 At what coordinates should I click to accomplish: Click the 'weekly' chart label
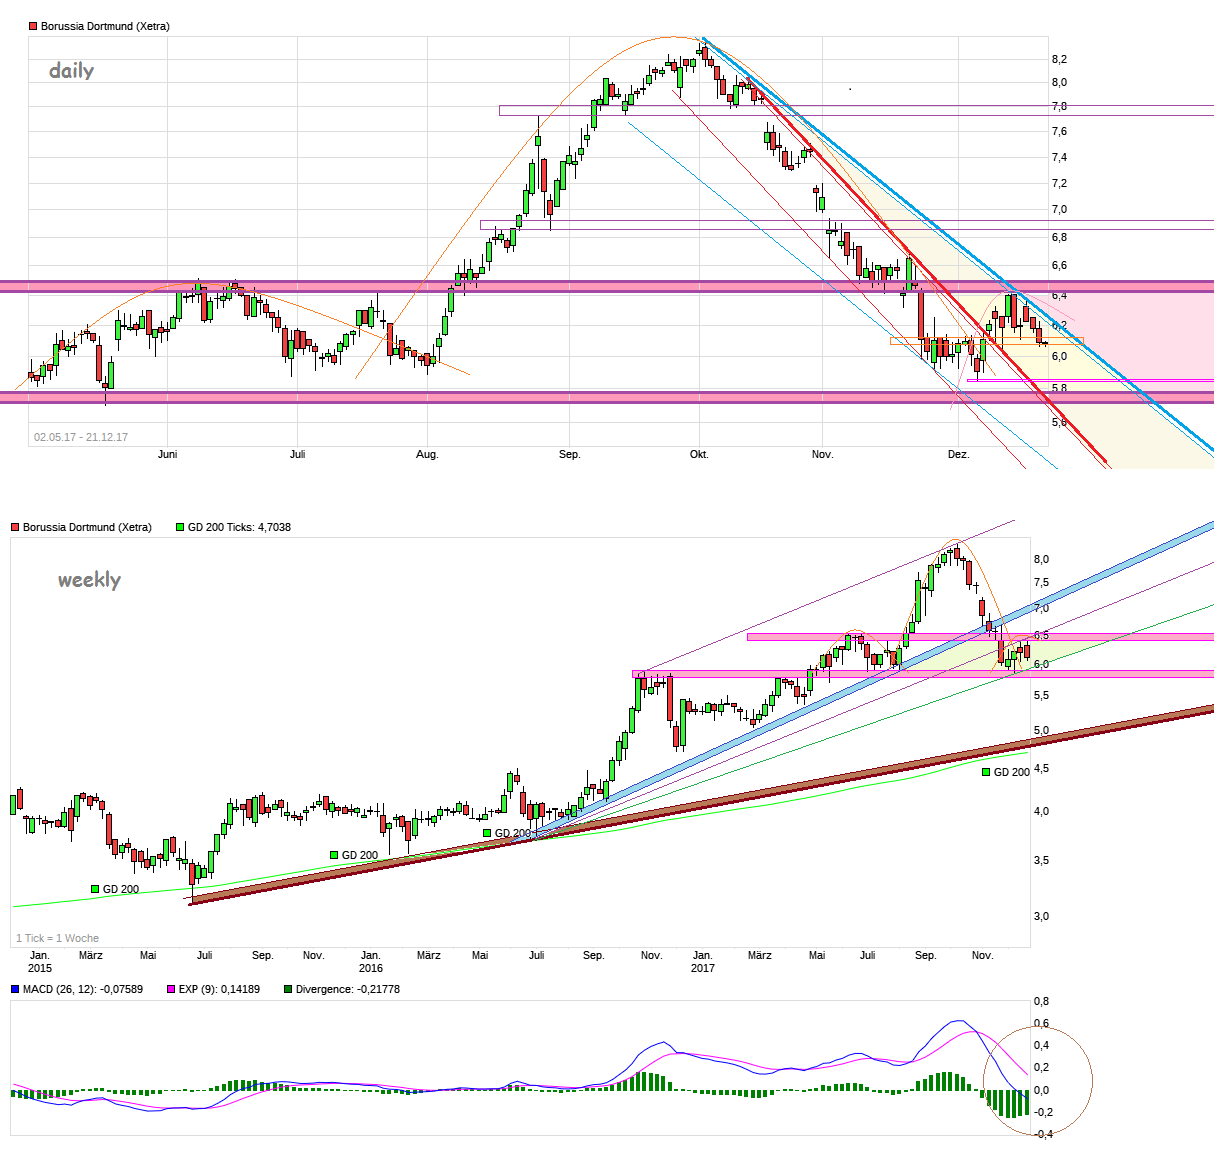coord(89,580)
